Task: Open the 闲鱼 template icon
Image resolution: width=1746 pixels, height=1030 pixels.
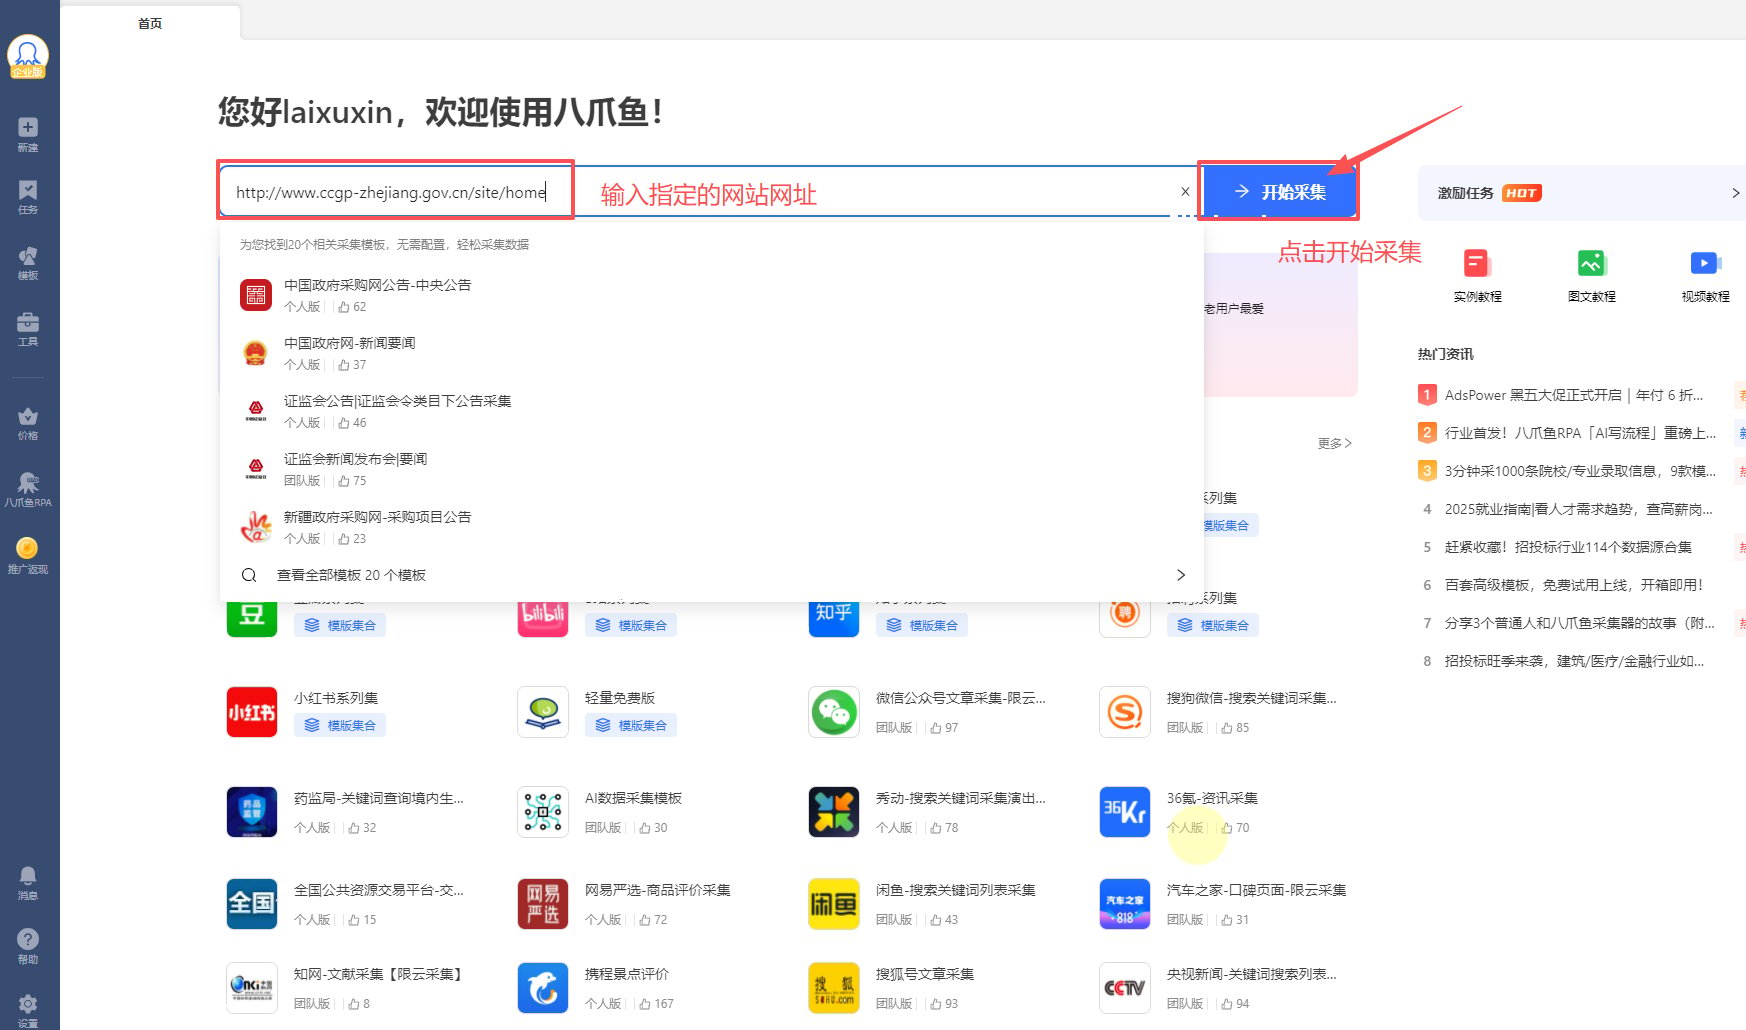Action: tap(834, 904)
